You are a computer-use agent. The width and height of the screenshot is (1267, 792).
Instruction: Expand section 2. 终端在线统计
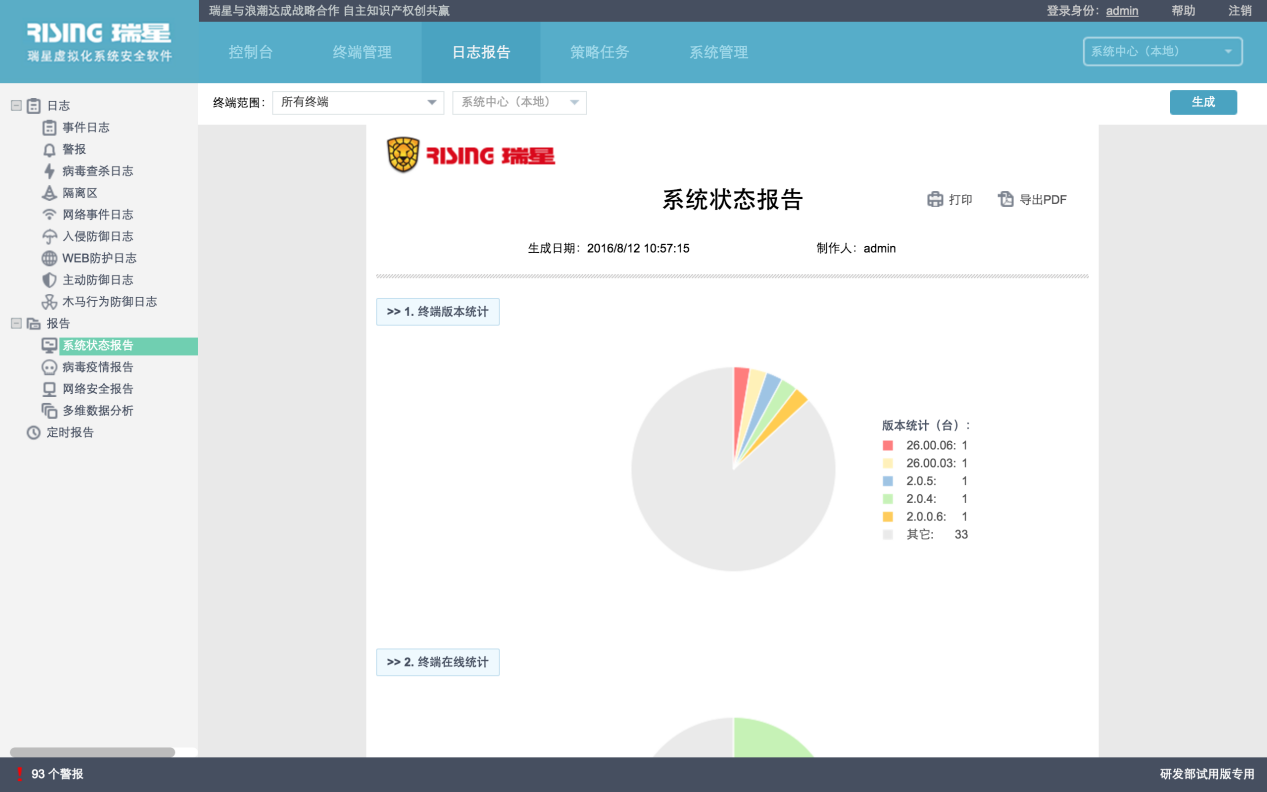tap(438, 662)
